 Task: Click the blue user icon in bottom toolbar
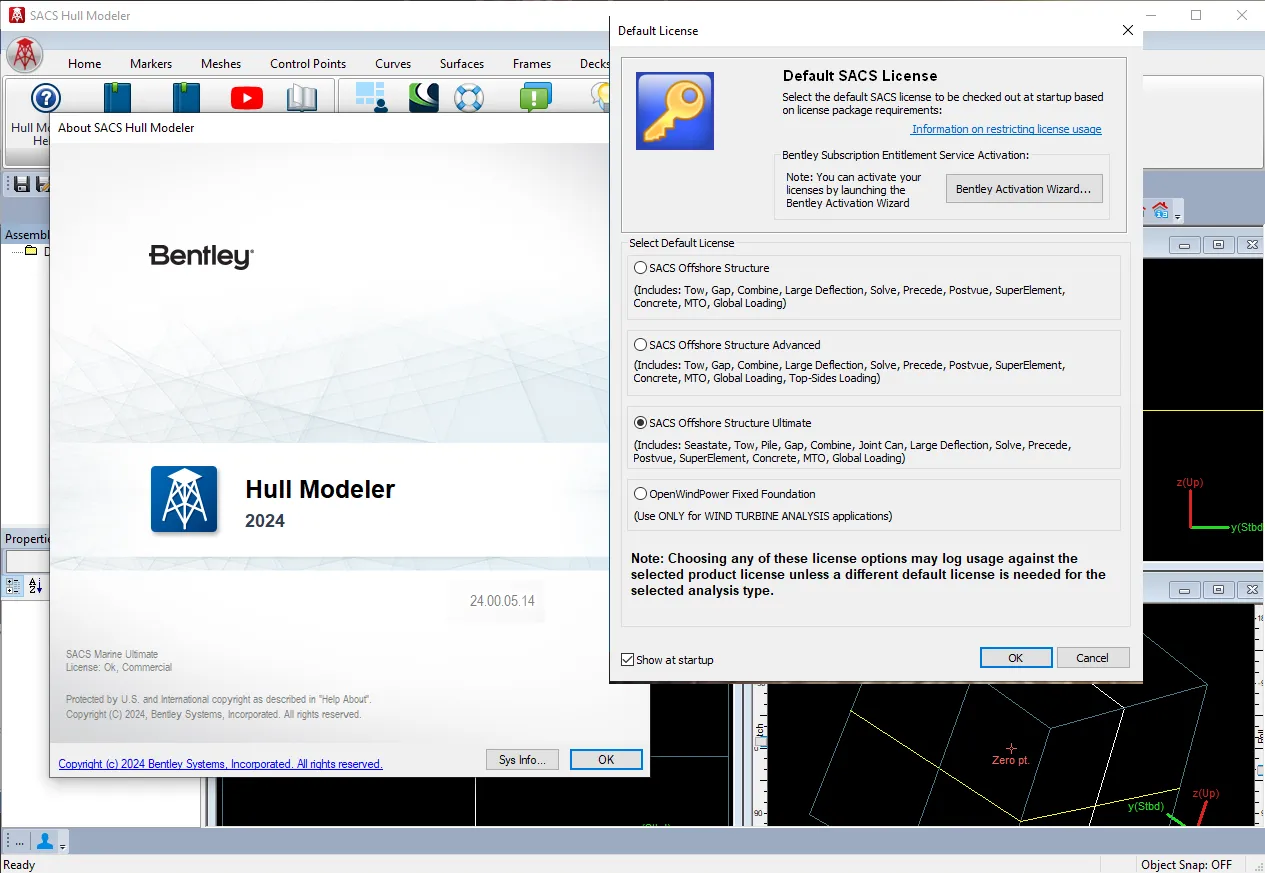tap(45, 841)
